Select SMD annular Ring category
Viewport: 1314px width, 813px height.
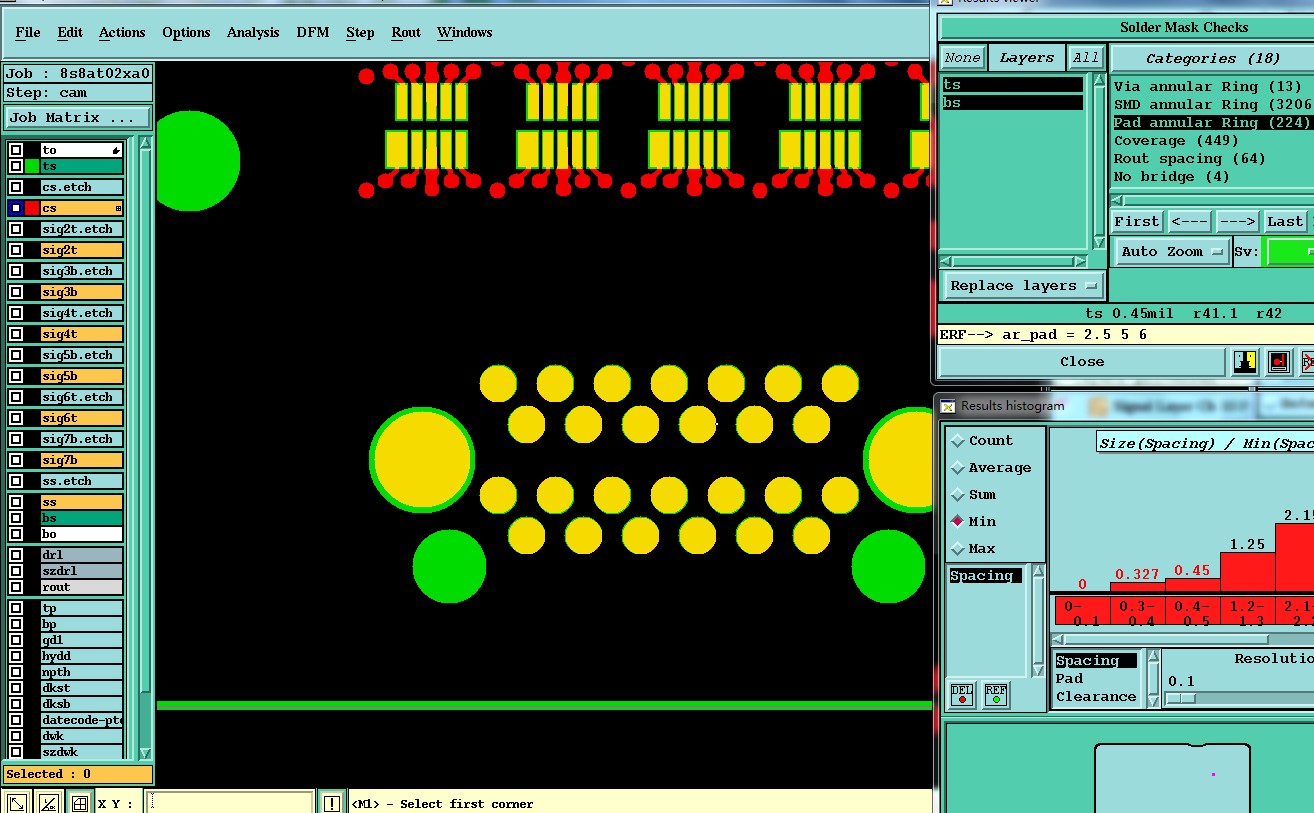click(1212, 105)
